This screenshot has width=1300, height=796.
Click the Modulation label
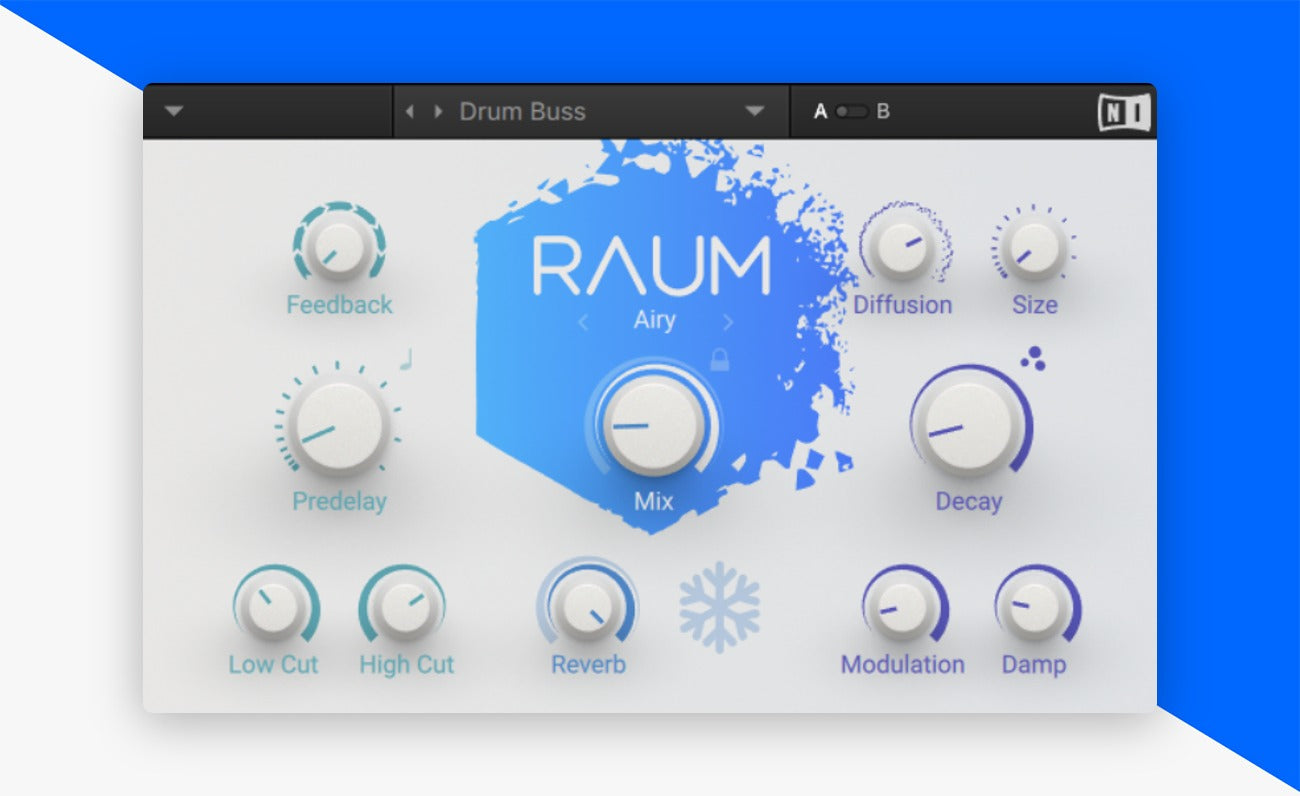[x=902, y=664]
